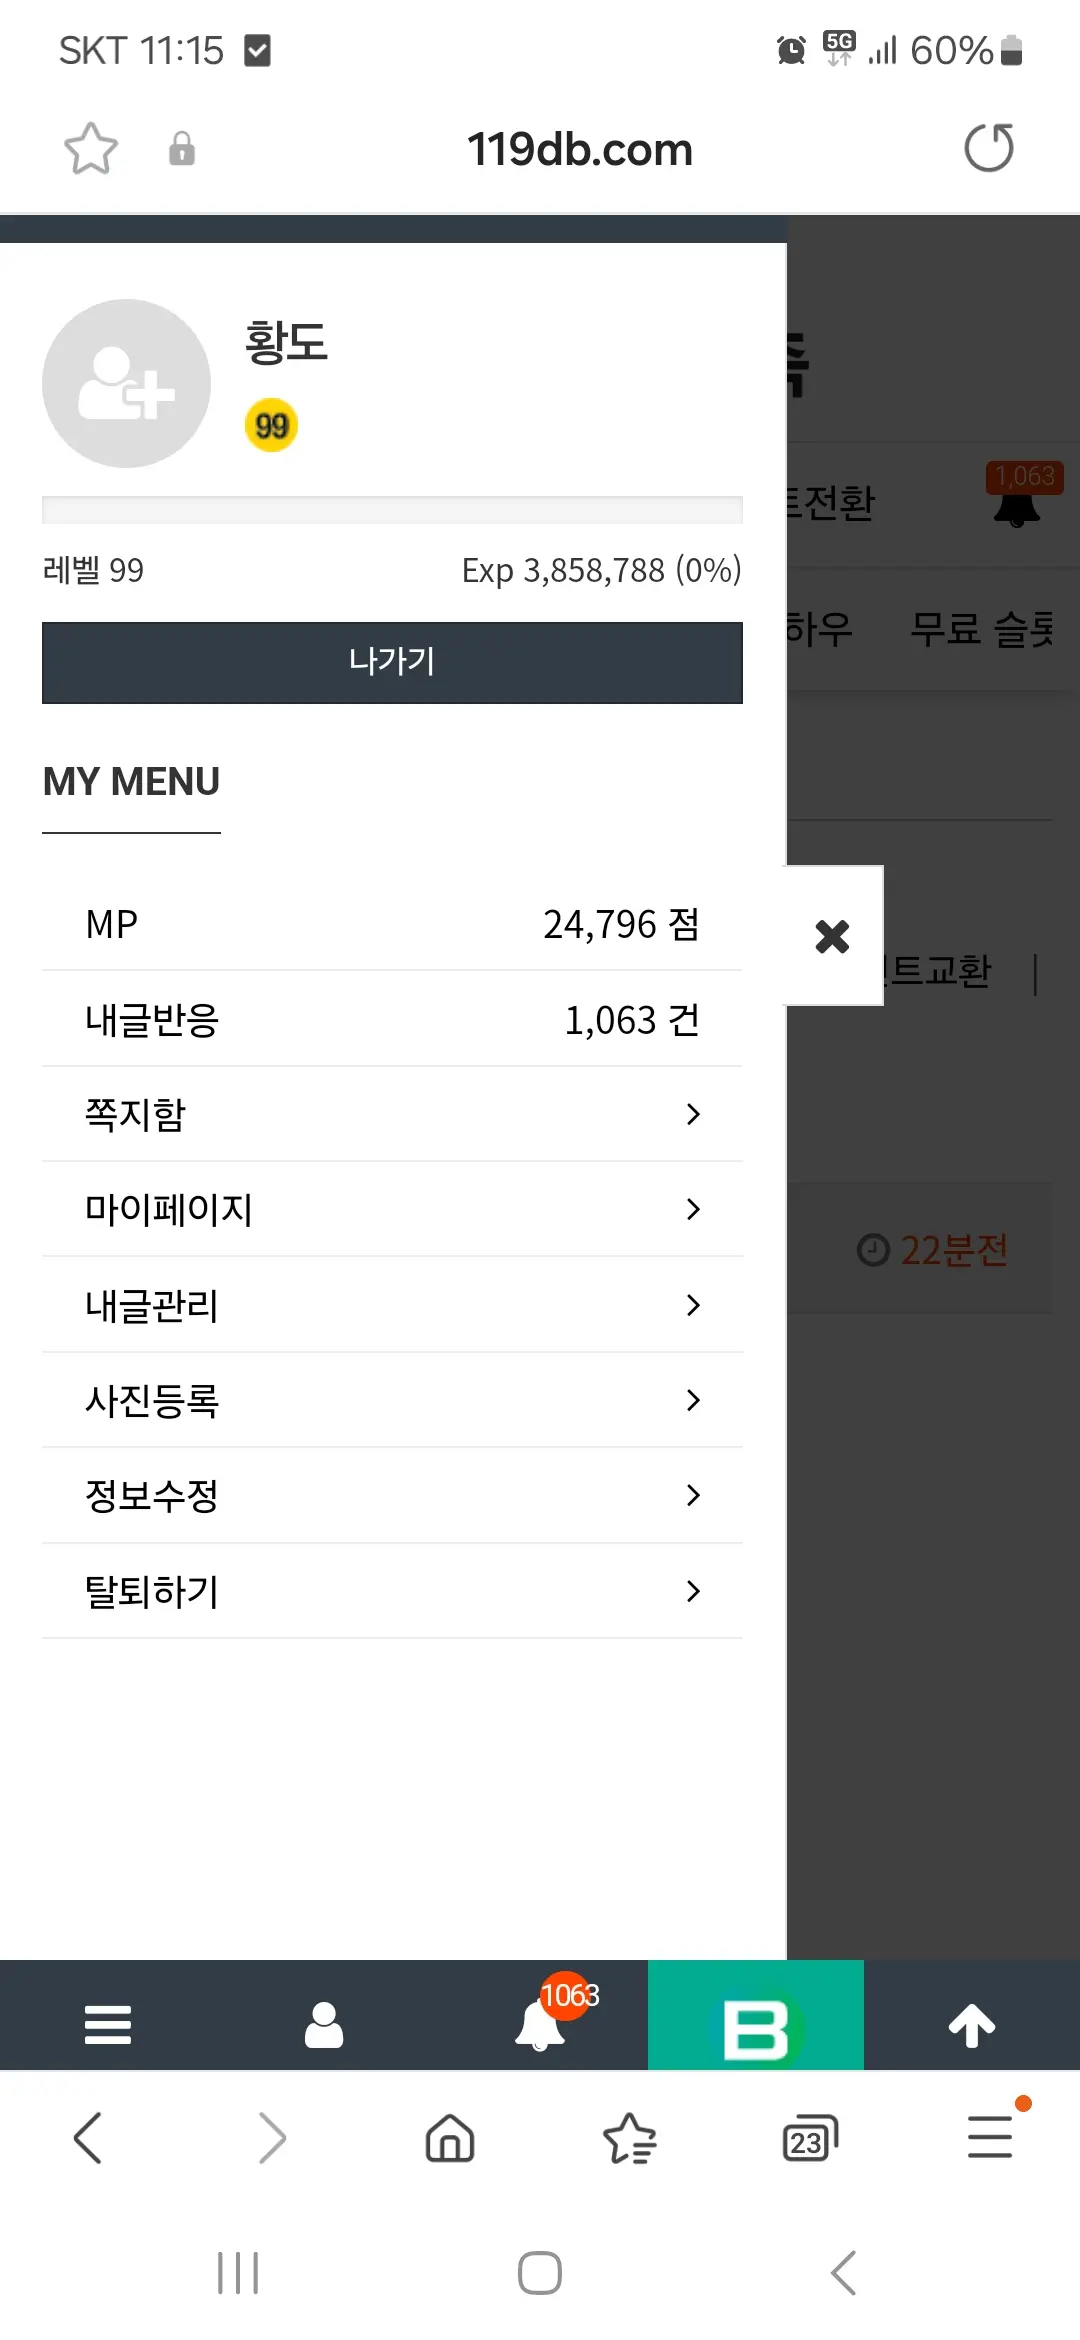Screen dimensions: 1080x2340
Task: Open 마이페이지 menu entry
Action: point(392,1209)
